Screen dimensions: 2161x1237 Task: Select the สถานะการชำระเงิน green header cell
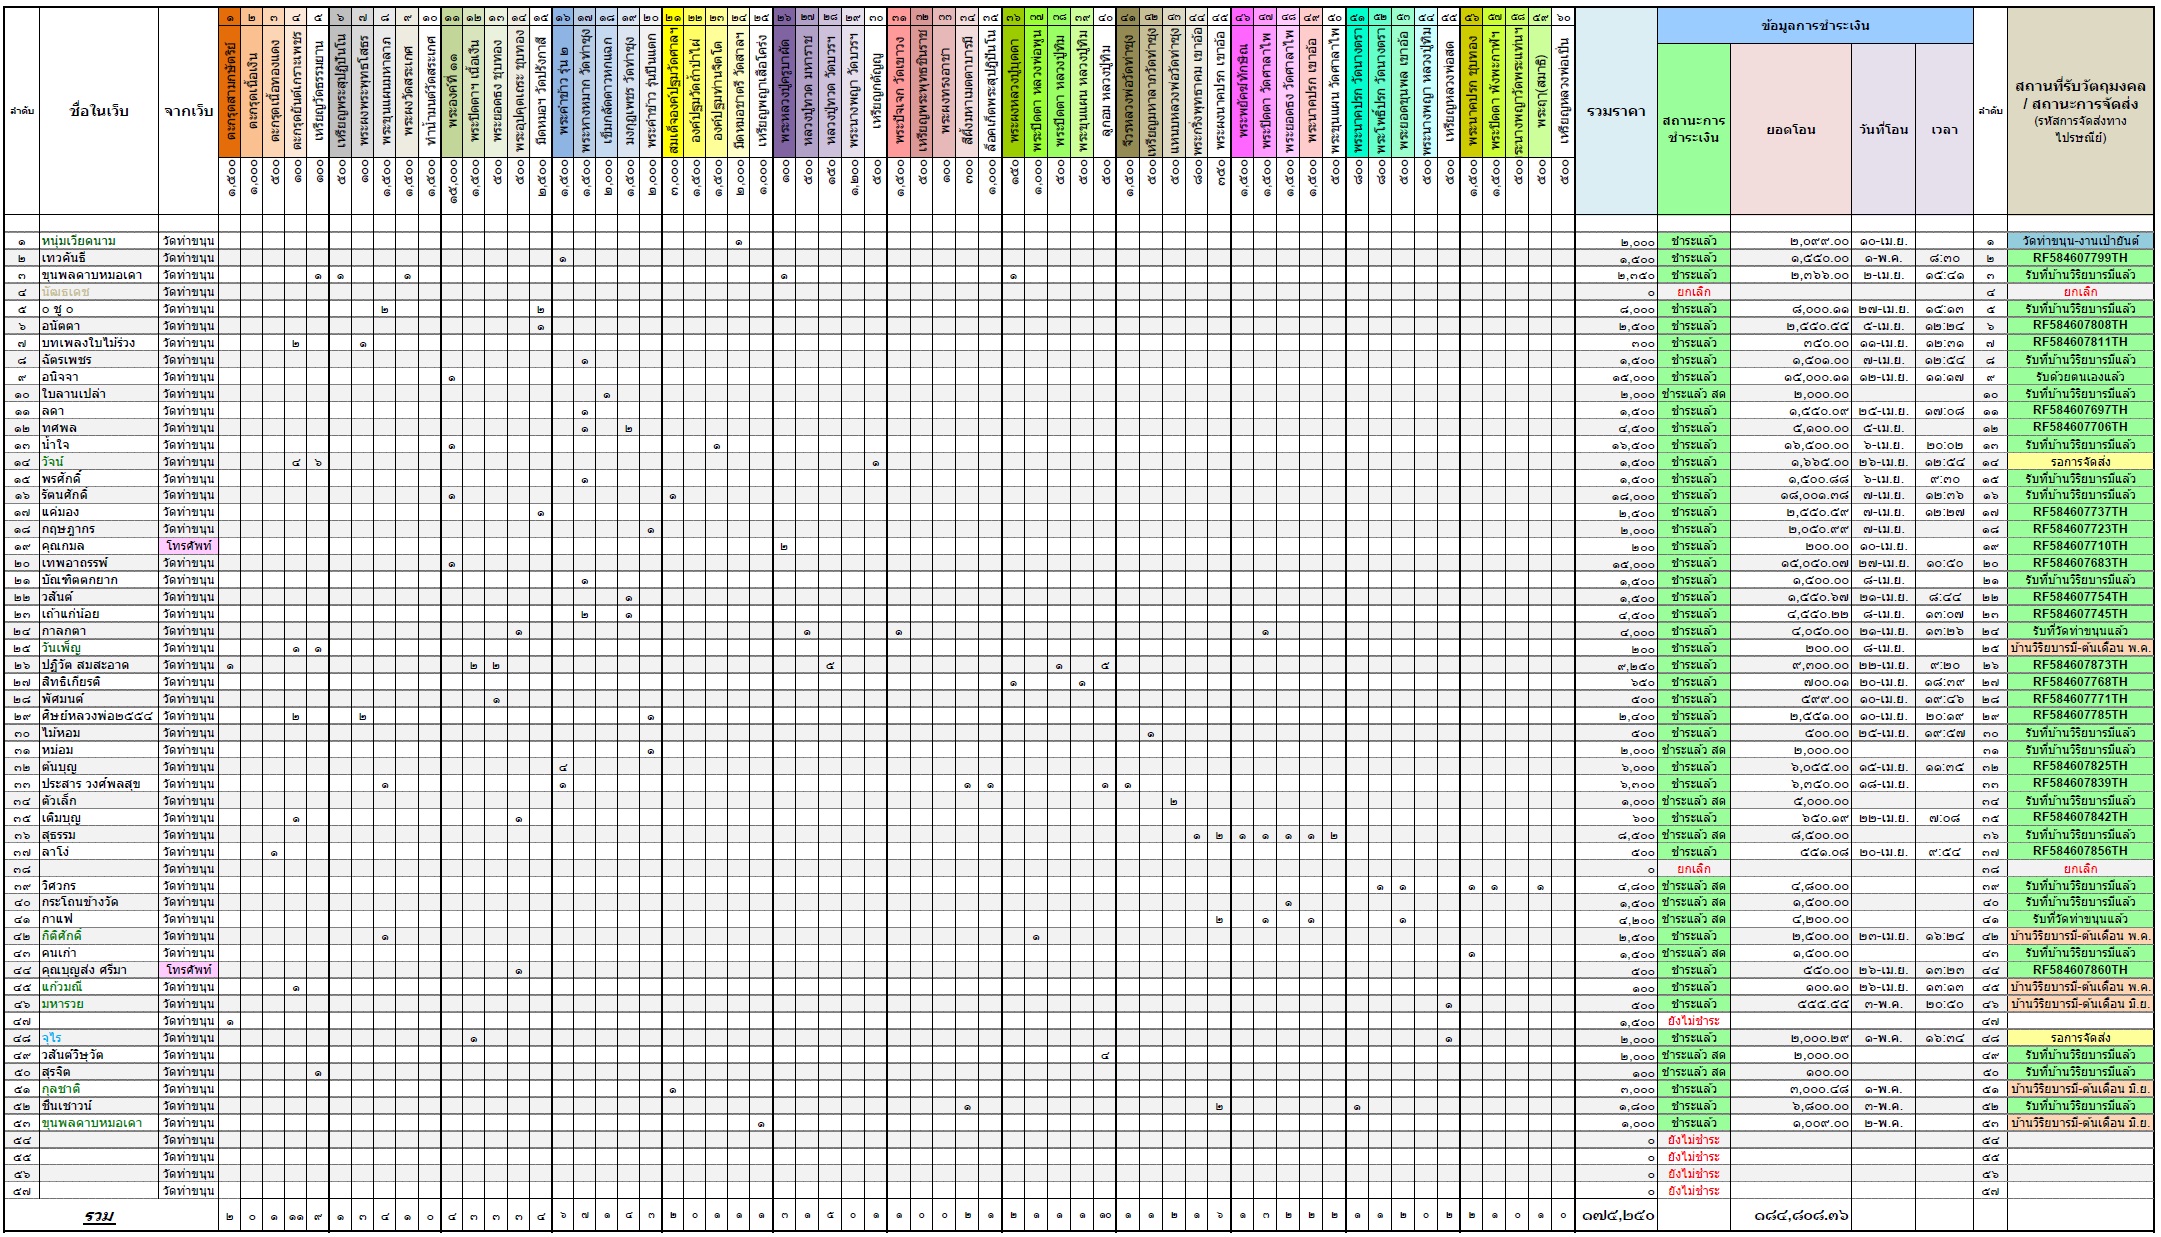click(1693, 129)
